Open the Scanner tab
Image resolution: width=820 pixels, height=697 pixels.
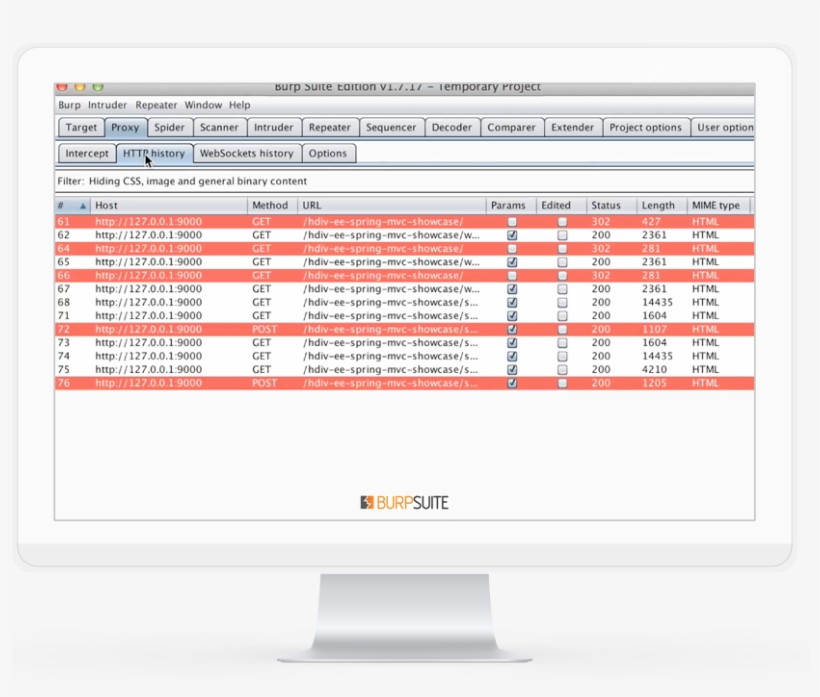[x=219, y=127]
